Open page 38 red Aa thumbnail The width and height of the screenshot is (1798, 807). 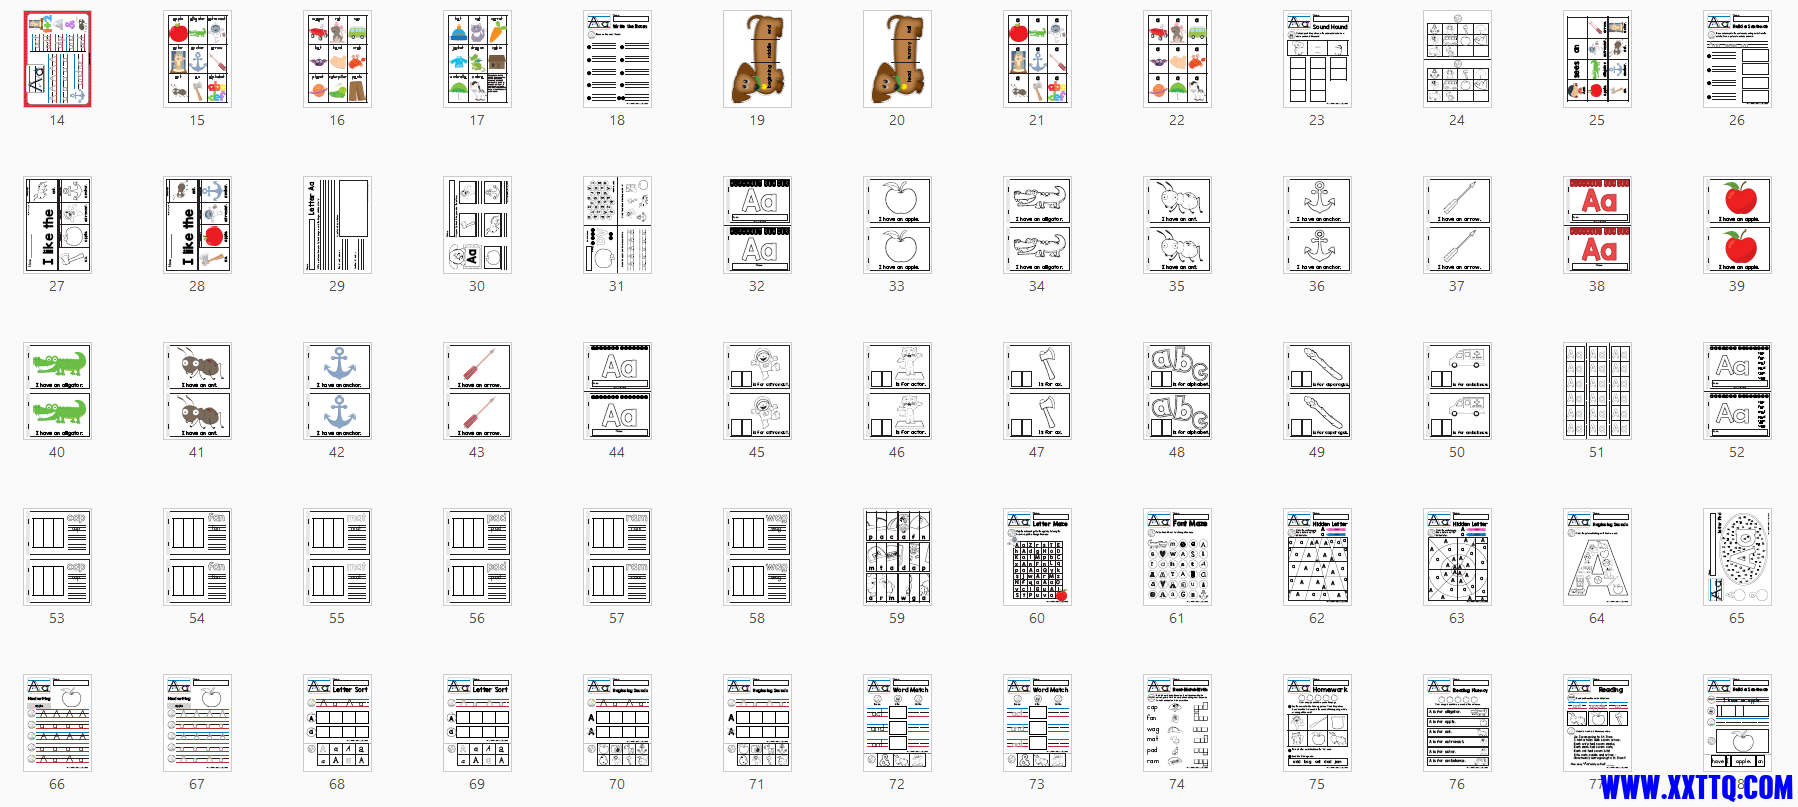point(1597,225)
